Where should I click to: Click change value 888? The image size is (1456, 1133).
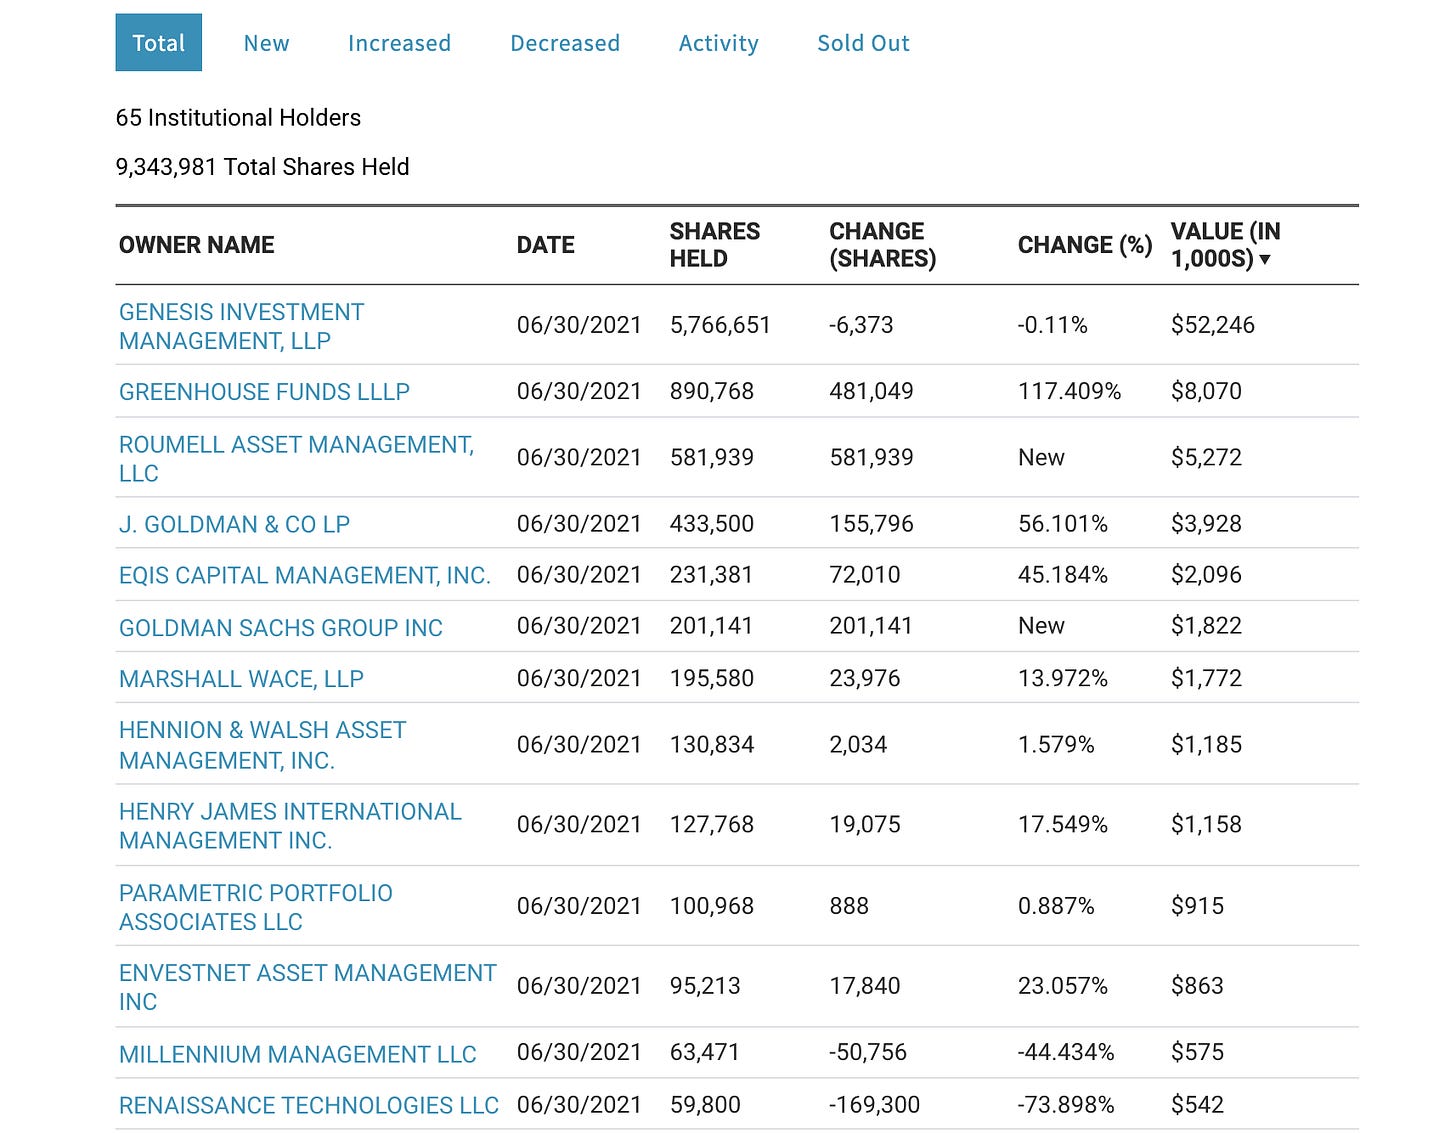coord(849,906)
